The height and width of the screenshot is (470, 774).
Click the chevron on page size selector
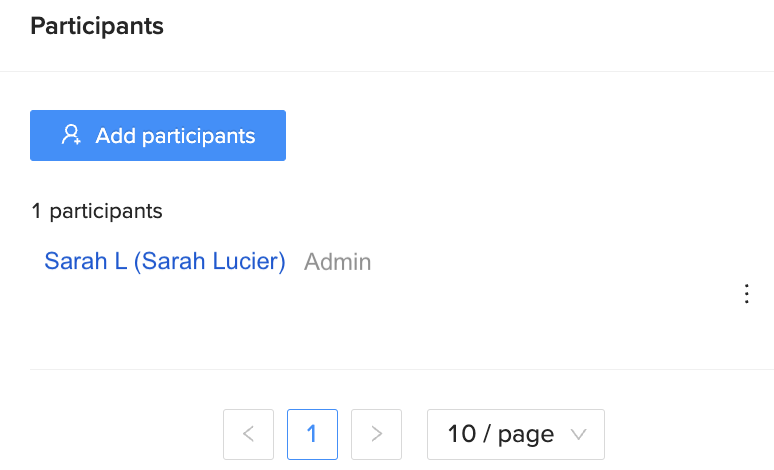pos(579,434)
